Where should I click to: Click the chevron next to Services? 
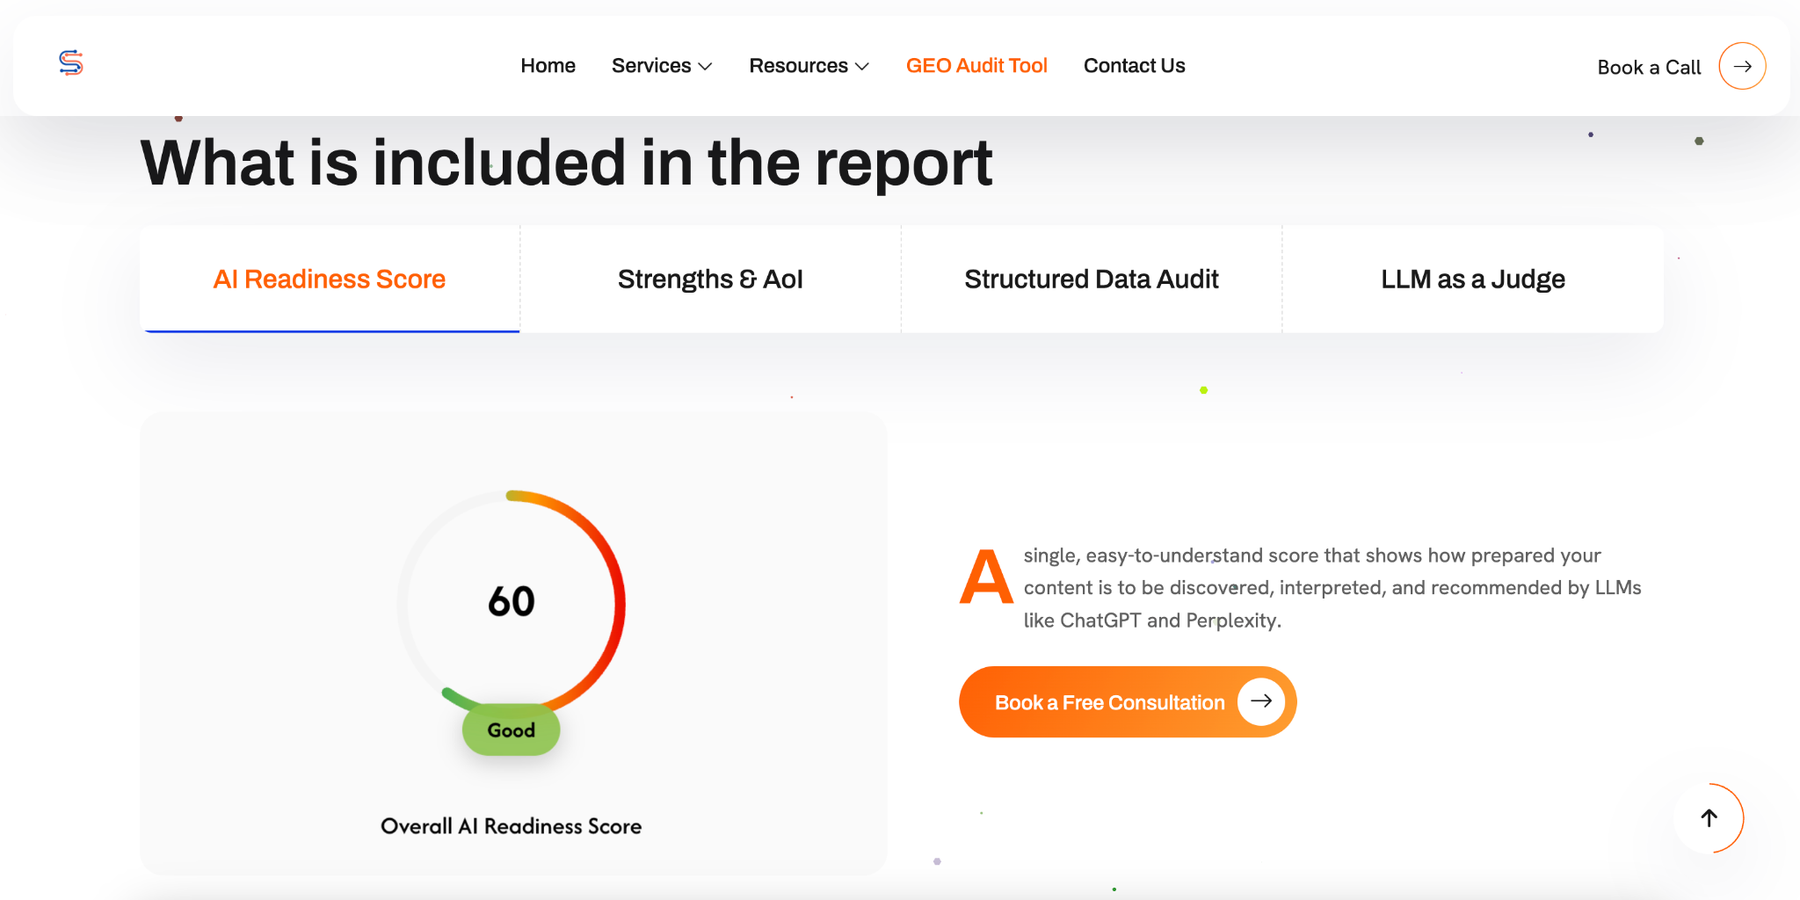point(705,66)
